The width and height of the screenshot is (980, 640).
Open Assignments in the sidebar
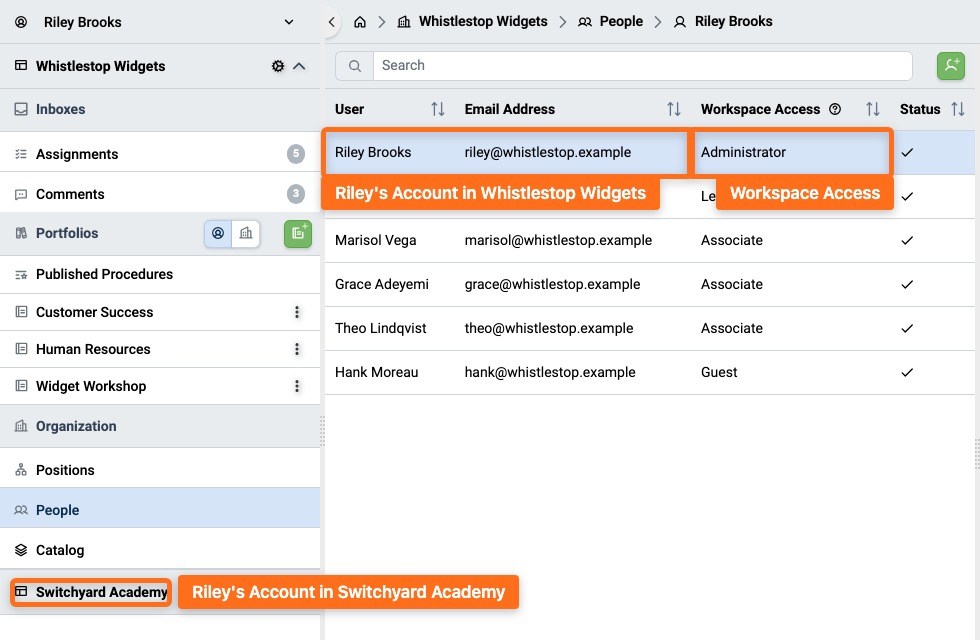(x=160, y=154)
